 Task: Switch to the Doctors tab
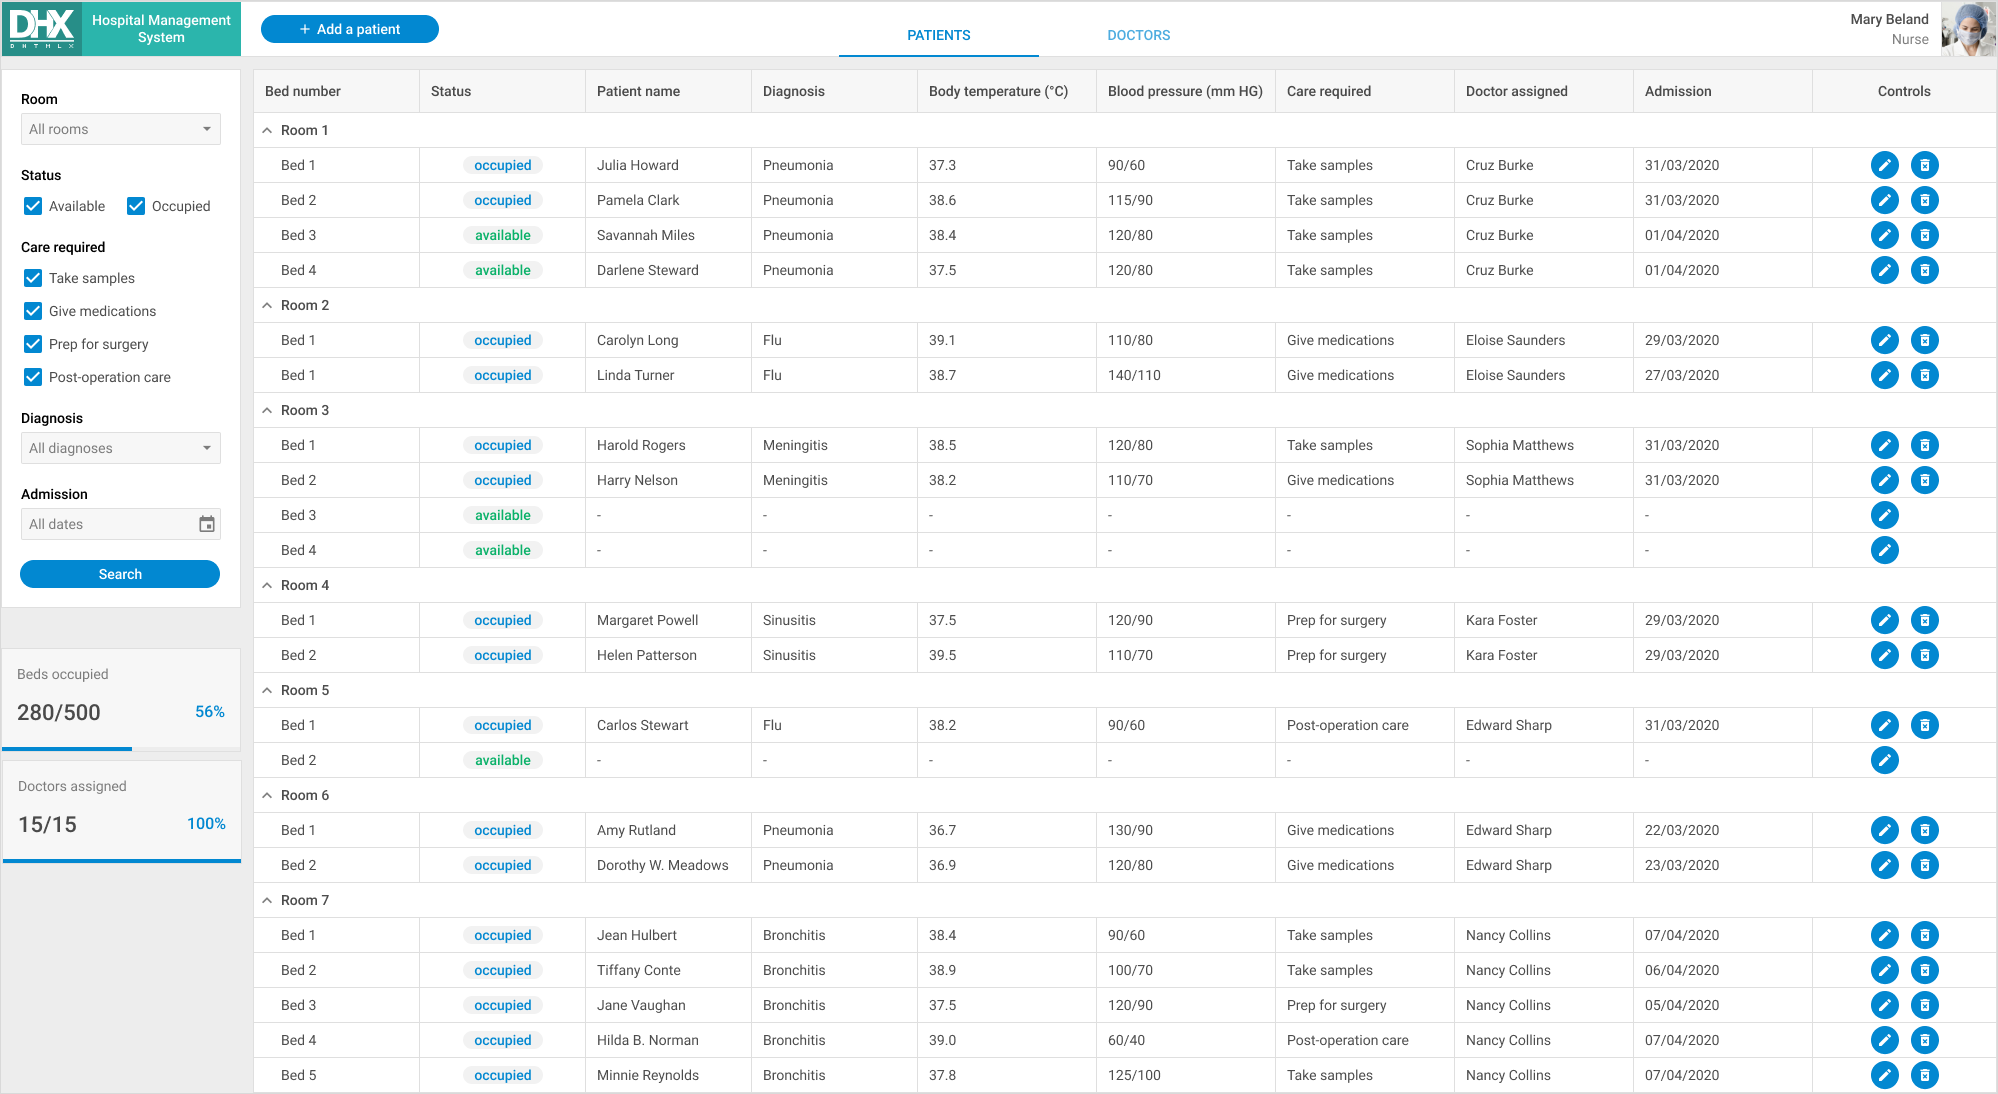pos(1136,32)
